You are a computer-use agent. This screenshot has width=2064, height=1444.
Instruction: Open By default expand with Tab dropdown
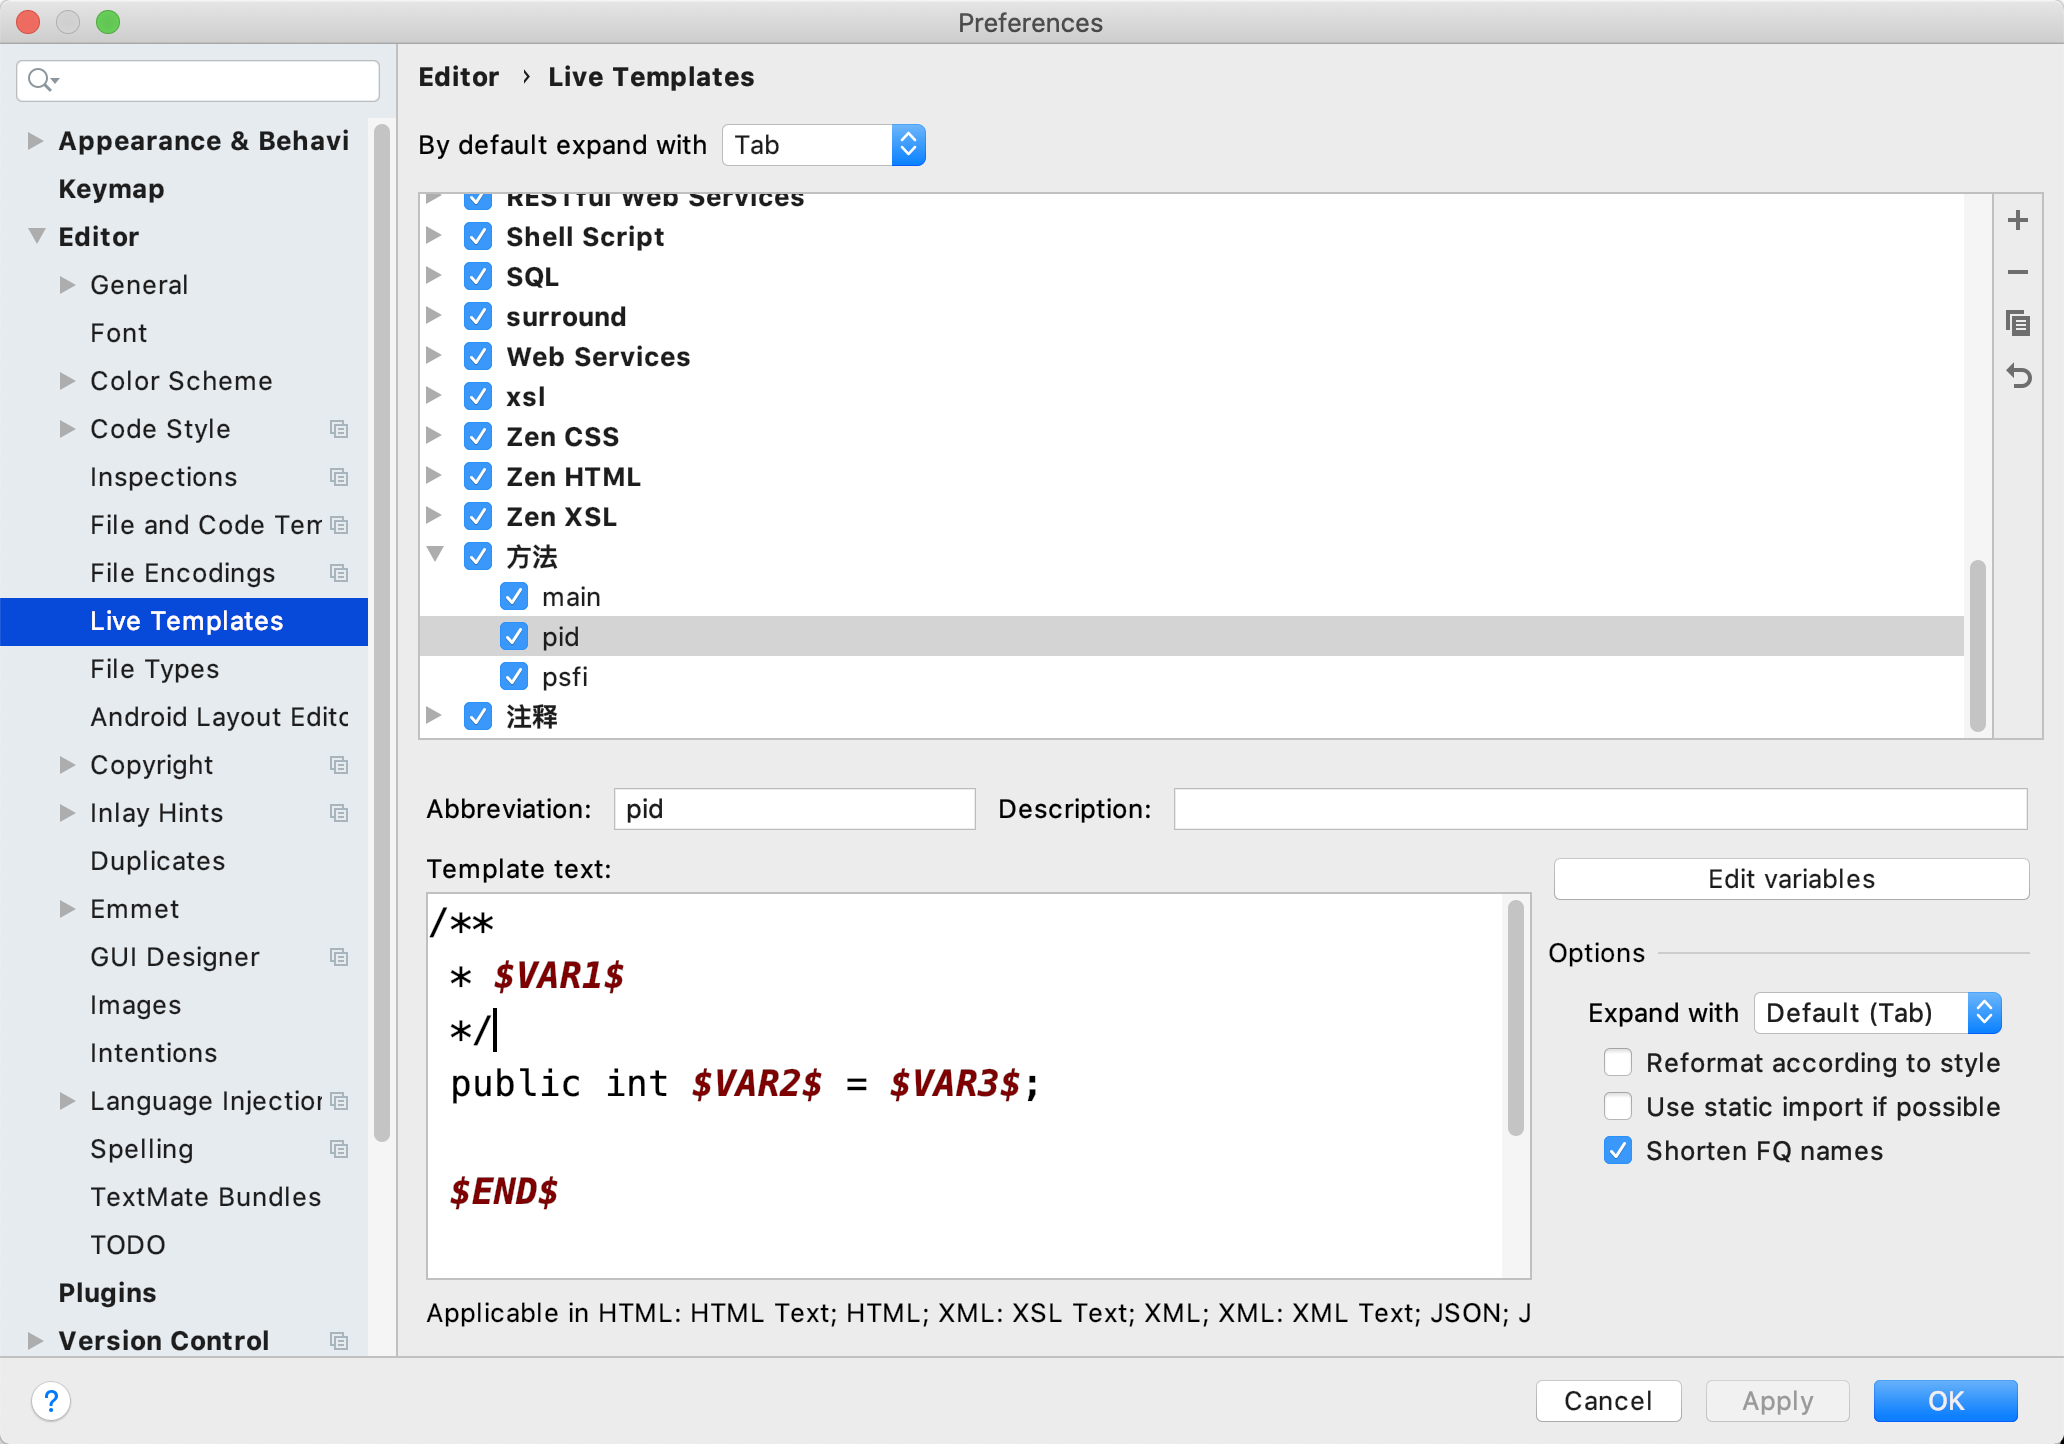[824, 145]
